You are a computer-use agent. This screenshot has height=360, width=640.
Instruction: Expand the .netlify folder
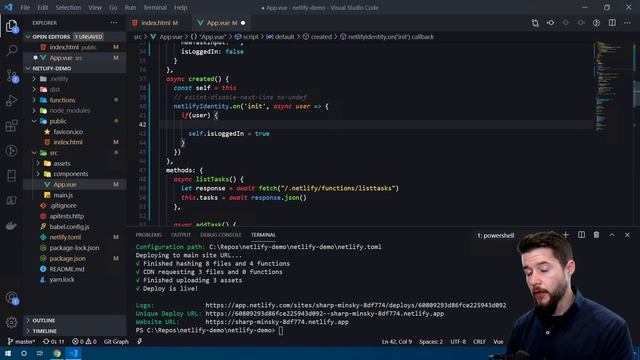75,79
